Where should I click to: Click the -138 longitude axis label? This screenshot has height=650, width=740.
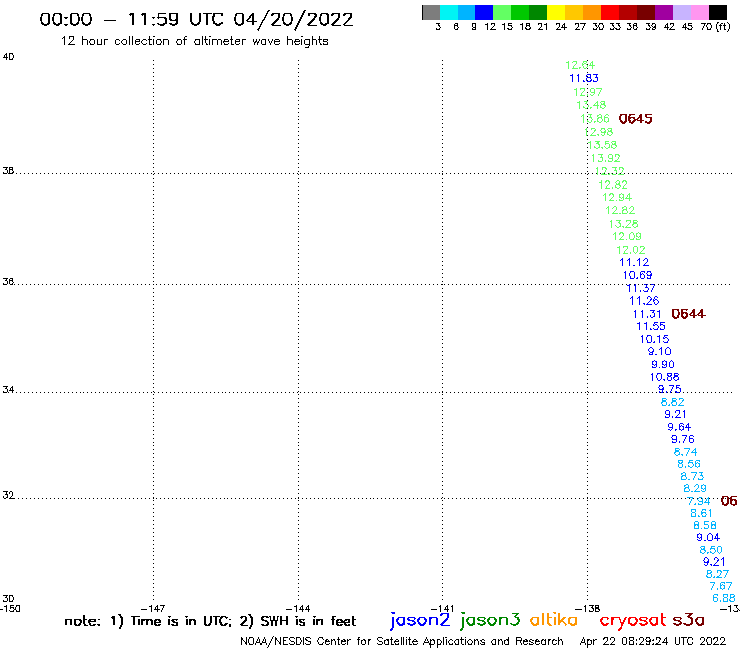[588, 609]
